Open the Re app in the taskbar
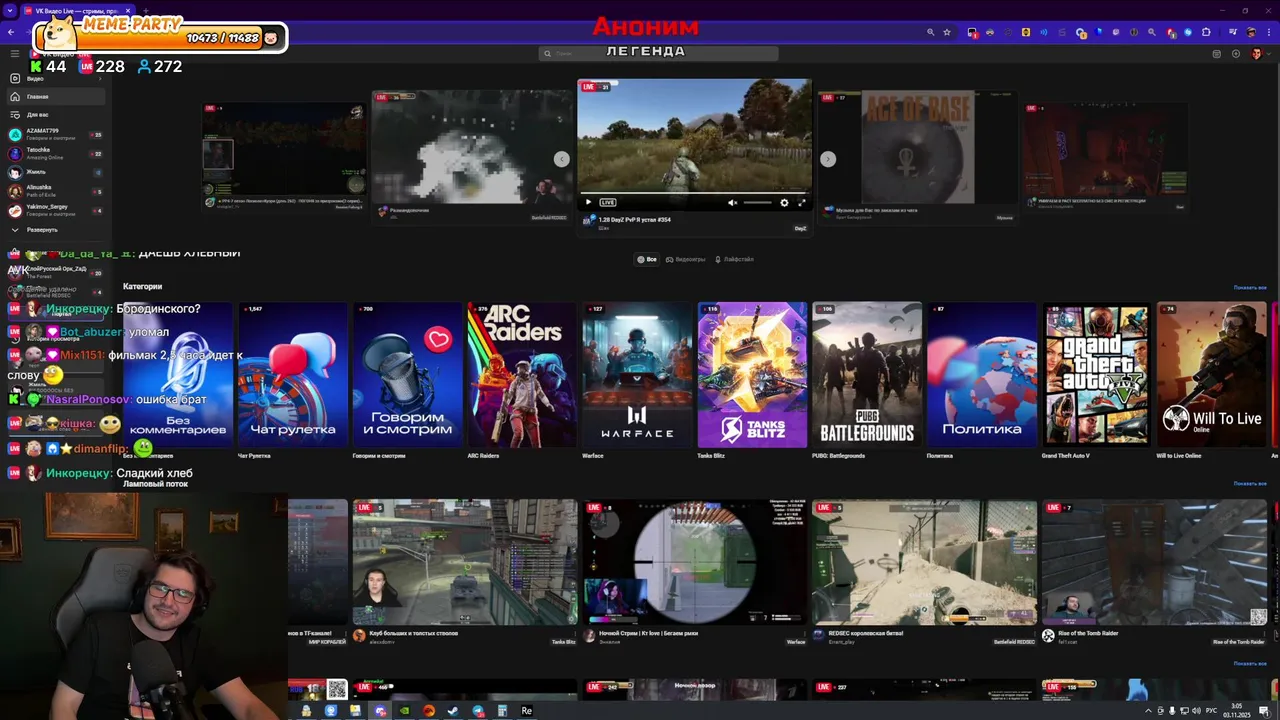 point(526,711)
